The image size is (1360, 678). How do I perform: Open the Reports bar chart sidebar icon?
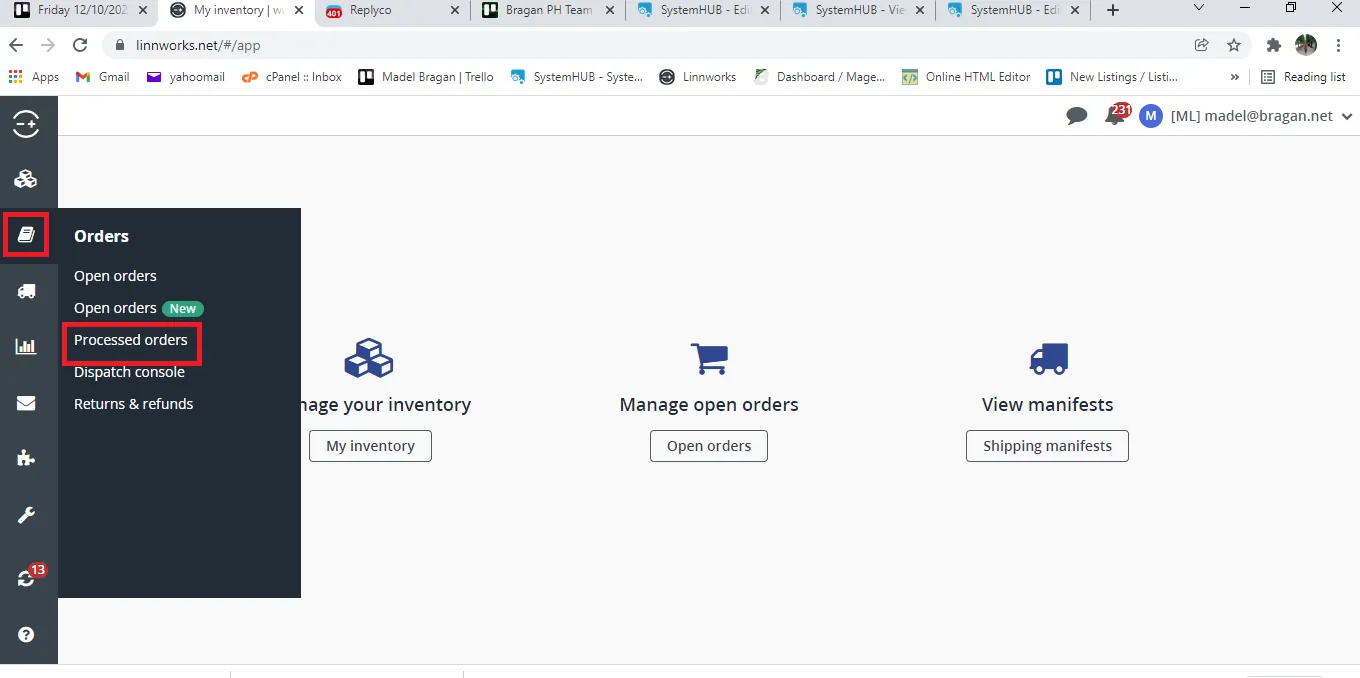click(x=26, y=347)
